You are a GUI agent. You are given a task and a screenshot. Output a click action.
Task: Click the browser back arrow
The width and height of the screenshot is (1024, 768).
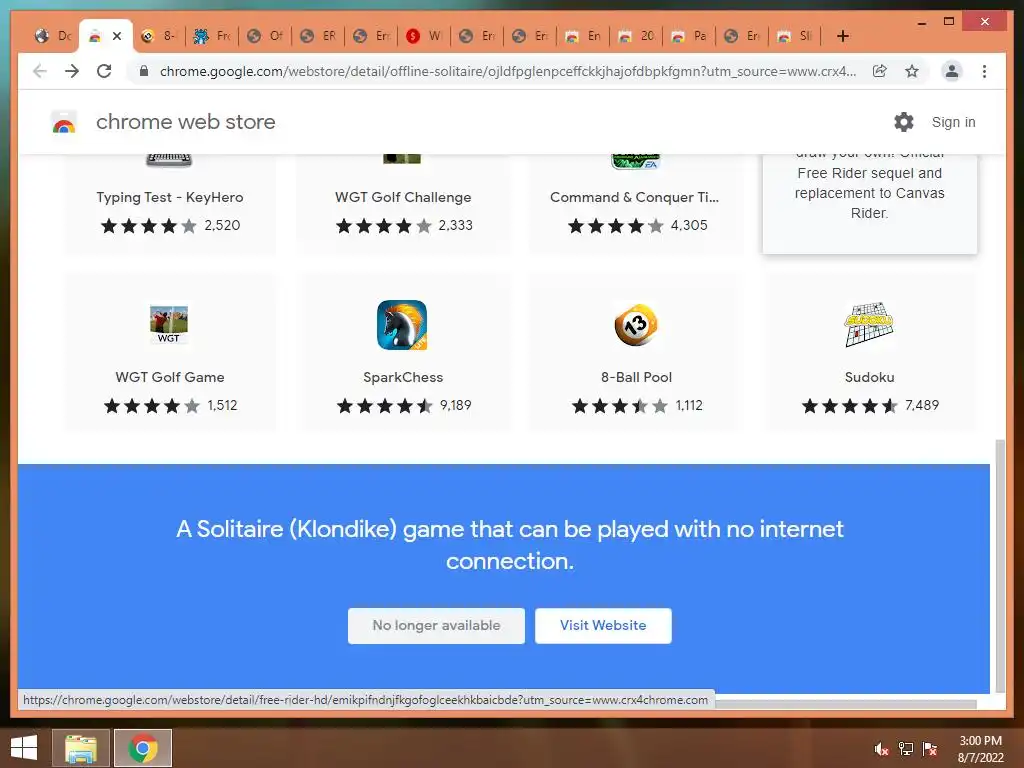40,71
